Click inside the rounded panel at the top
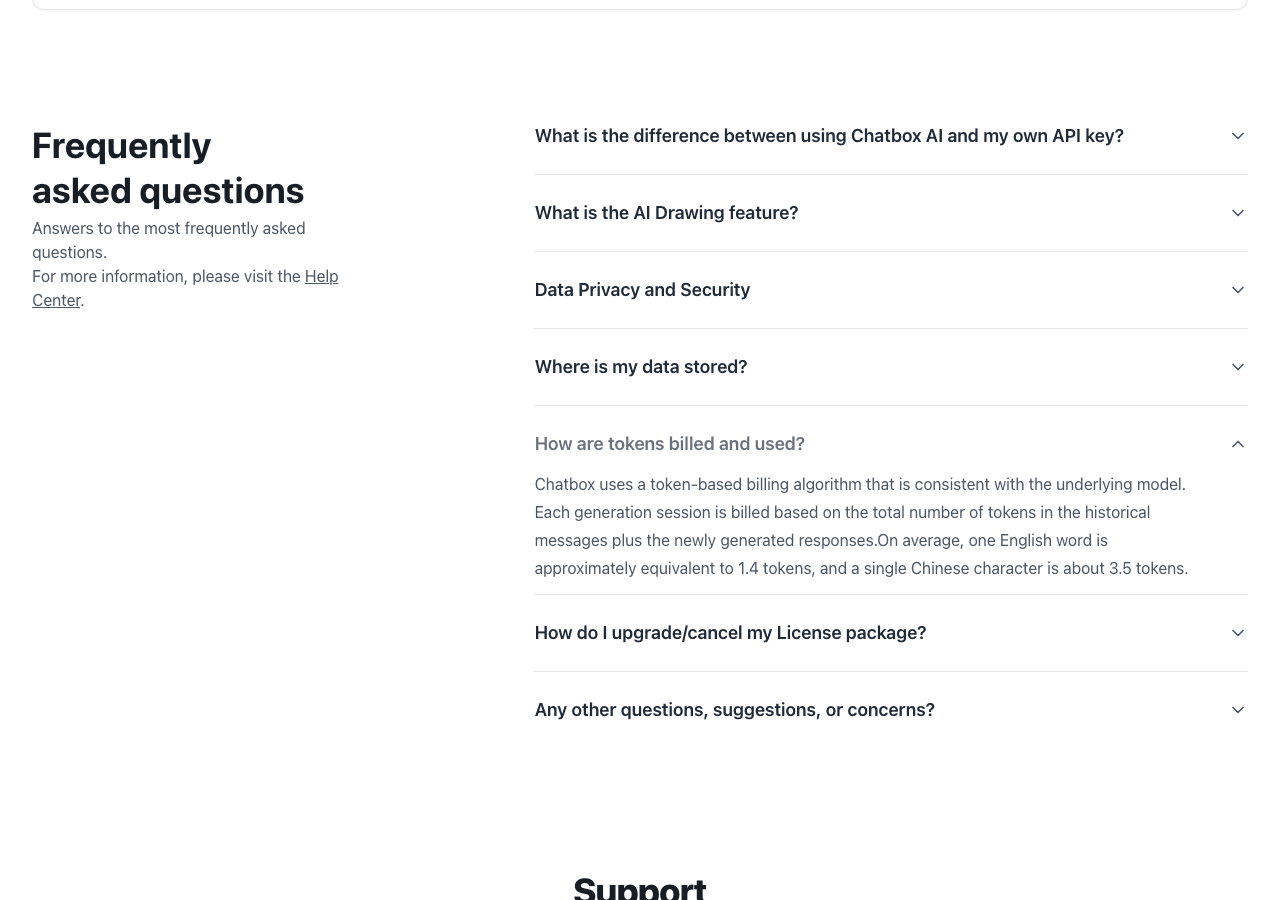This screenshot has width=1280, height=900. click(x=640, y=3)
